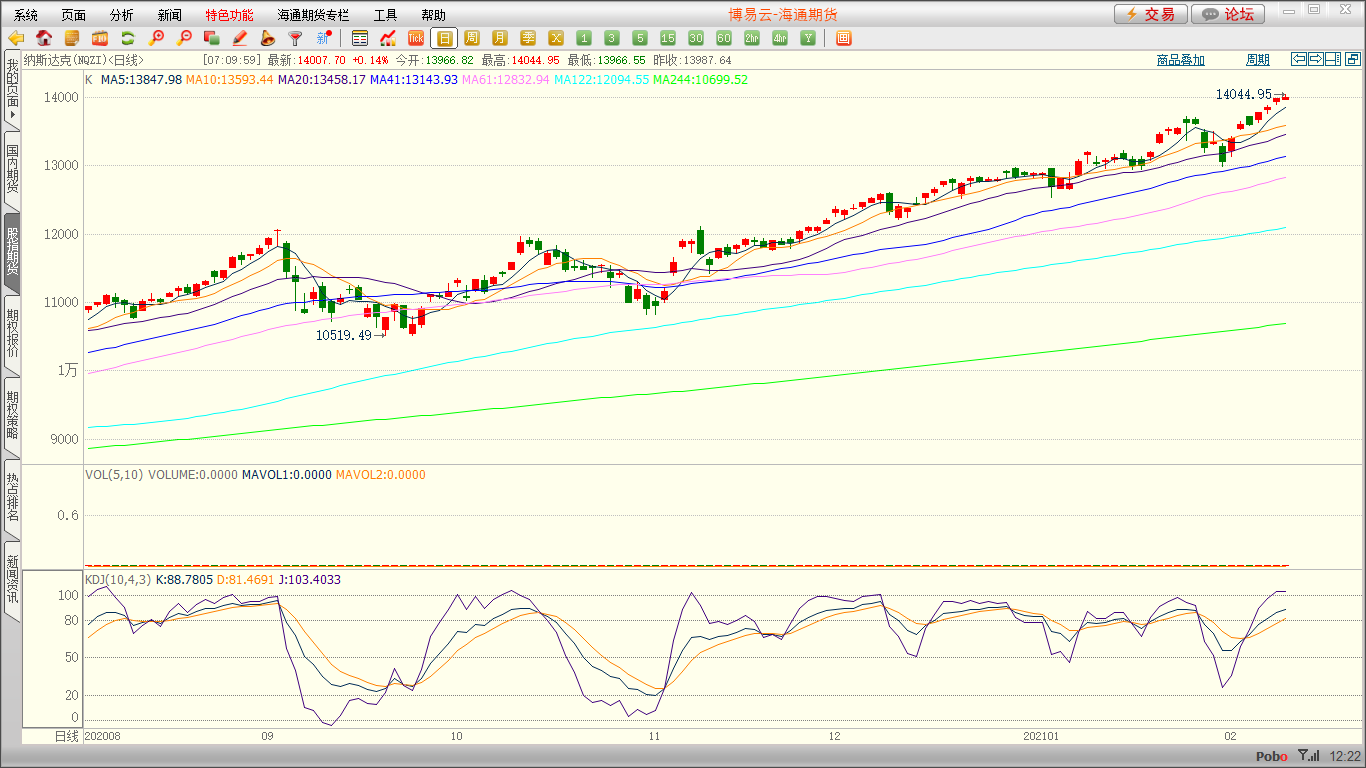
Task: Open the trend chart icon
Action: point(388,38)
